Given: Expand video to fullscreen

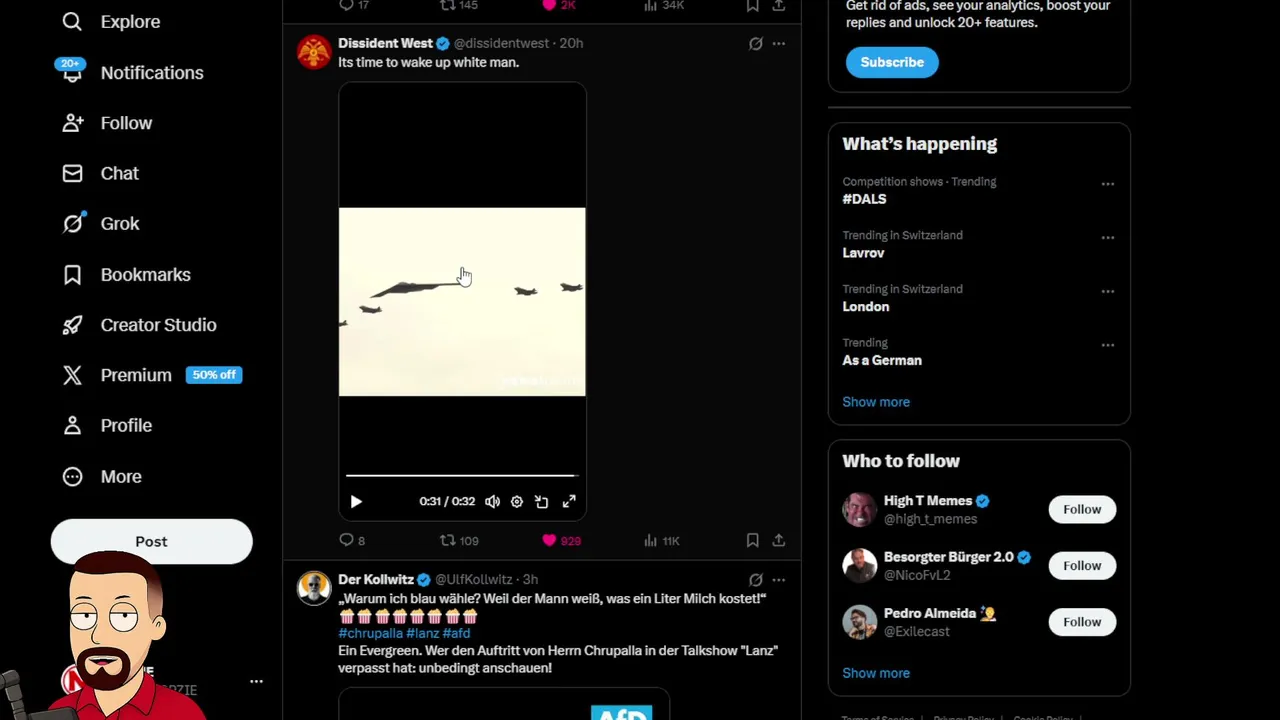Looking at the screenshot, I should coord(569,502).
